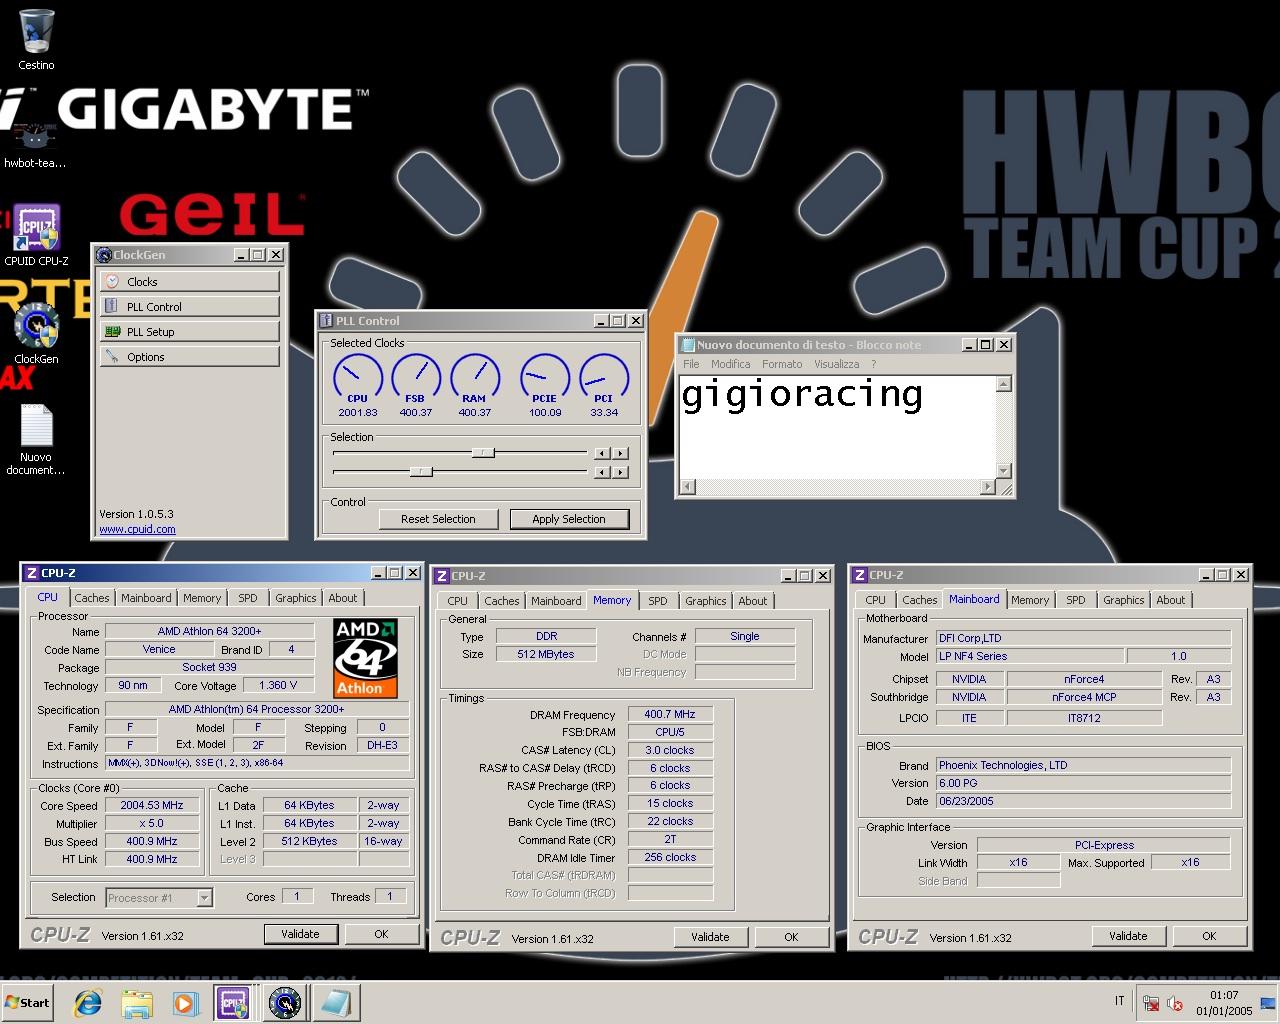Image resolution: width=1280 pixels, height=1024 pixels.
Task: Click the Notepad vertical scrollbar down arrow
Action: click(1004, 471)
